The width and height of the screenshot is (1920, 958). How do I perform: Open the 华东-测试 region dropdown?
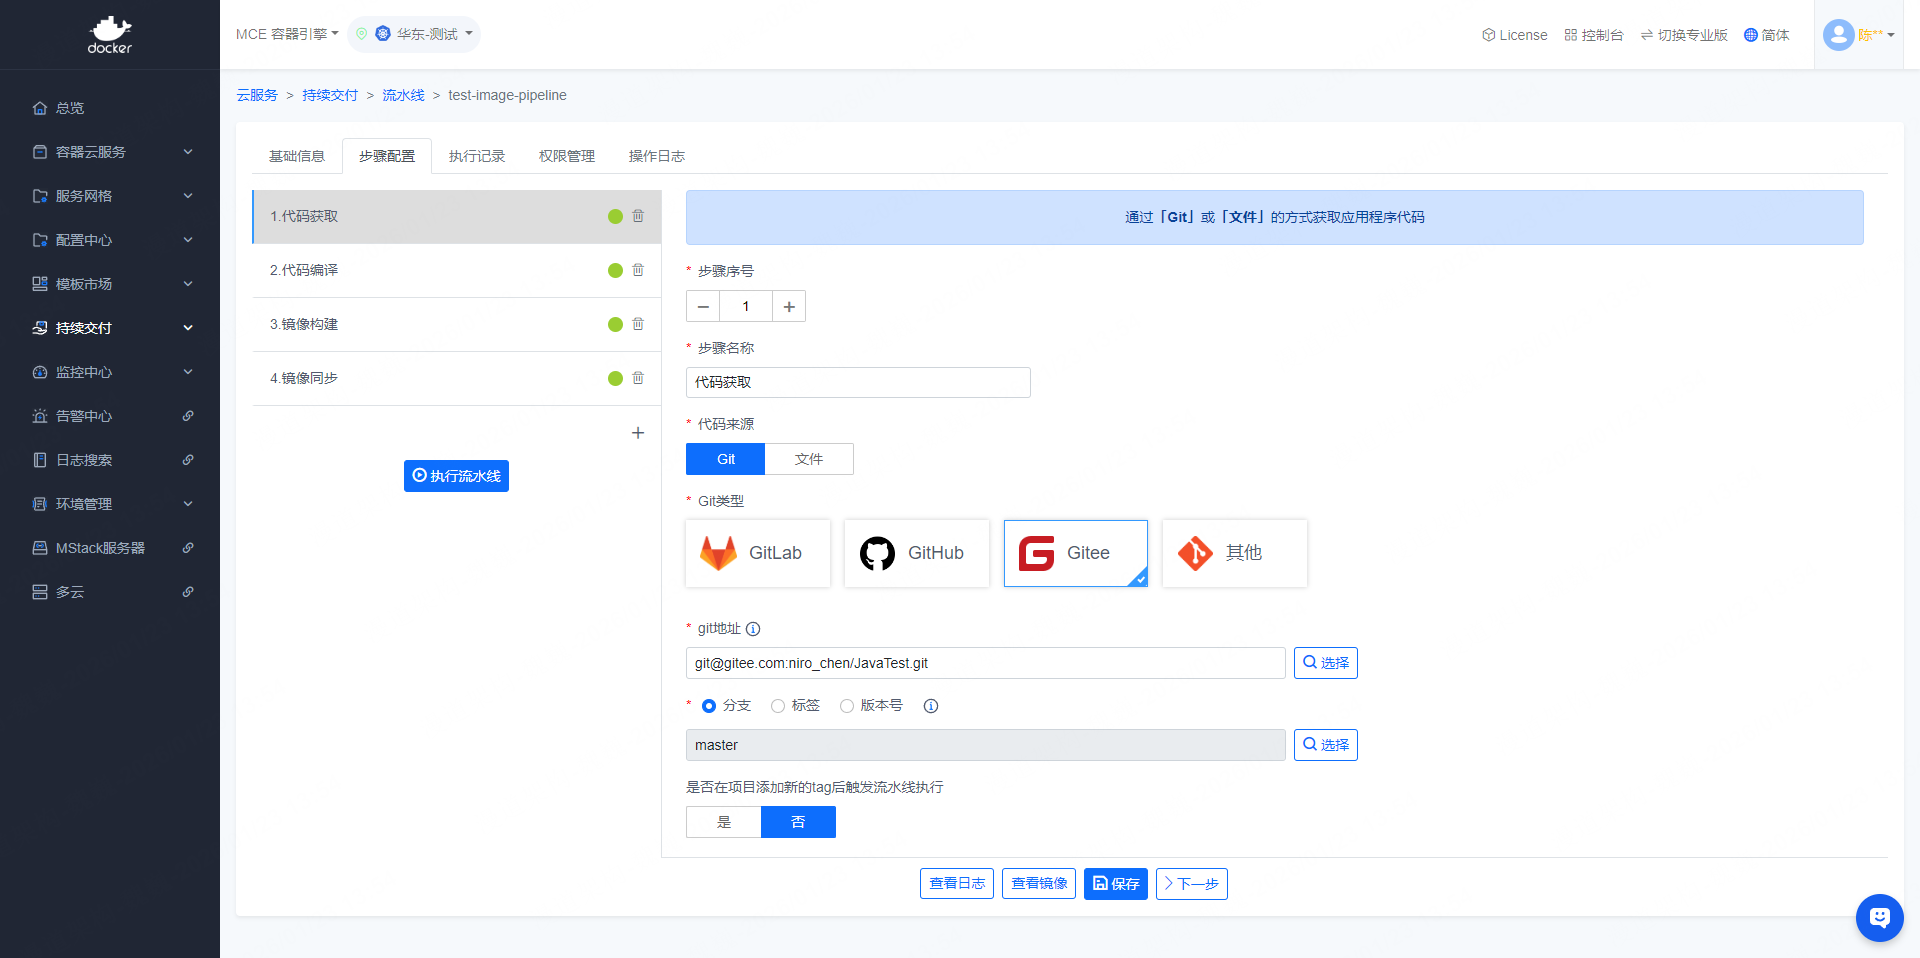click(x=414, y=34)
